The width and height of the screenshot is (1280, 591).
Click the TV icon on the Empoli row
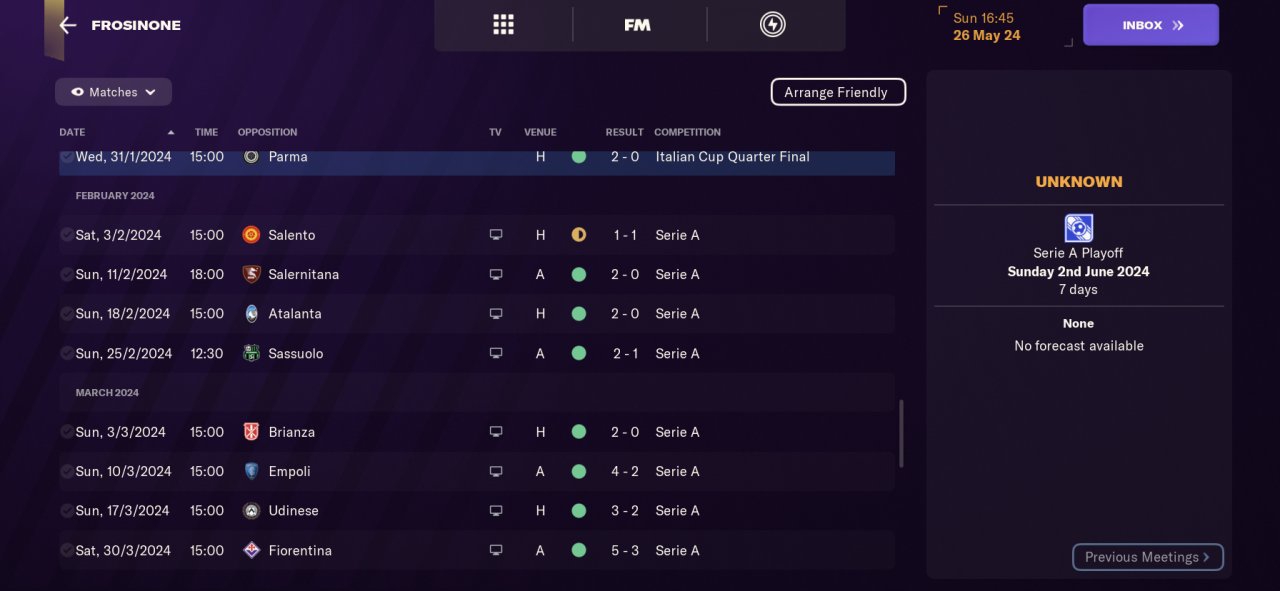[x=495, y=471]
